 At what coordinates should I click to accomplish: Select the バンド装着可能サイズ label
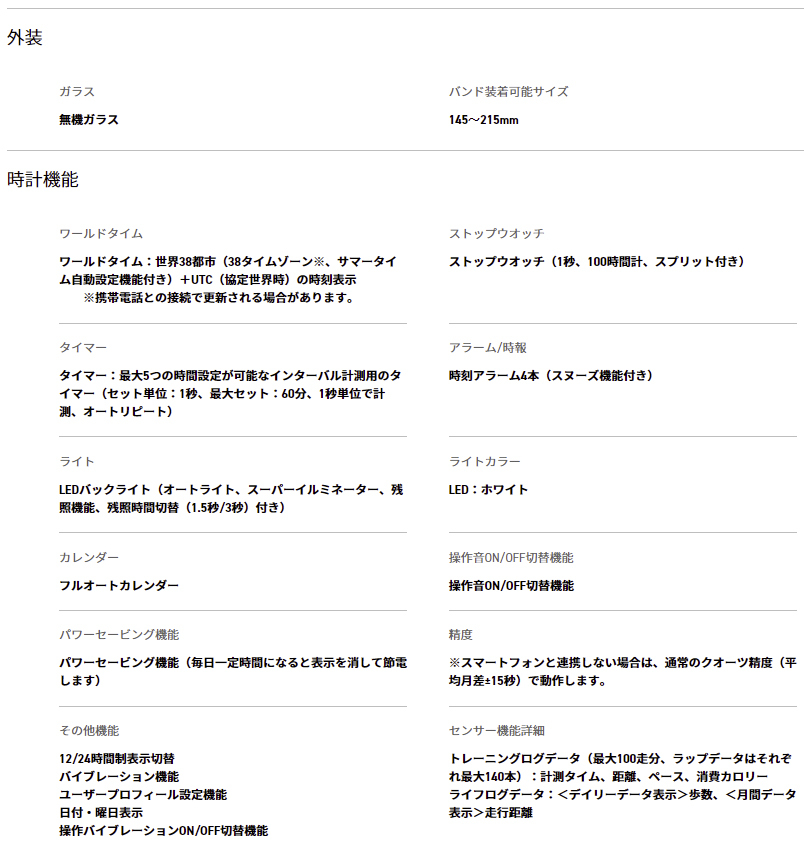(x=508, y=91)
